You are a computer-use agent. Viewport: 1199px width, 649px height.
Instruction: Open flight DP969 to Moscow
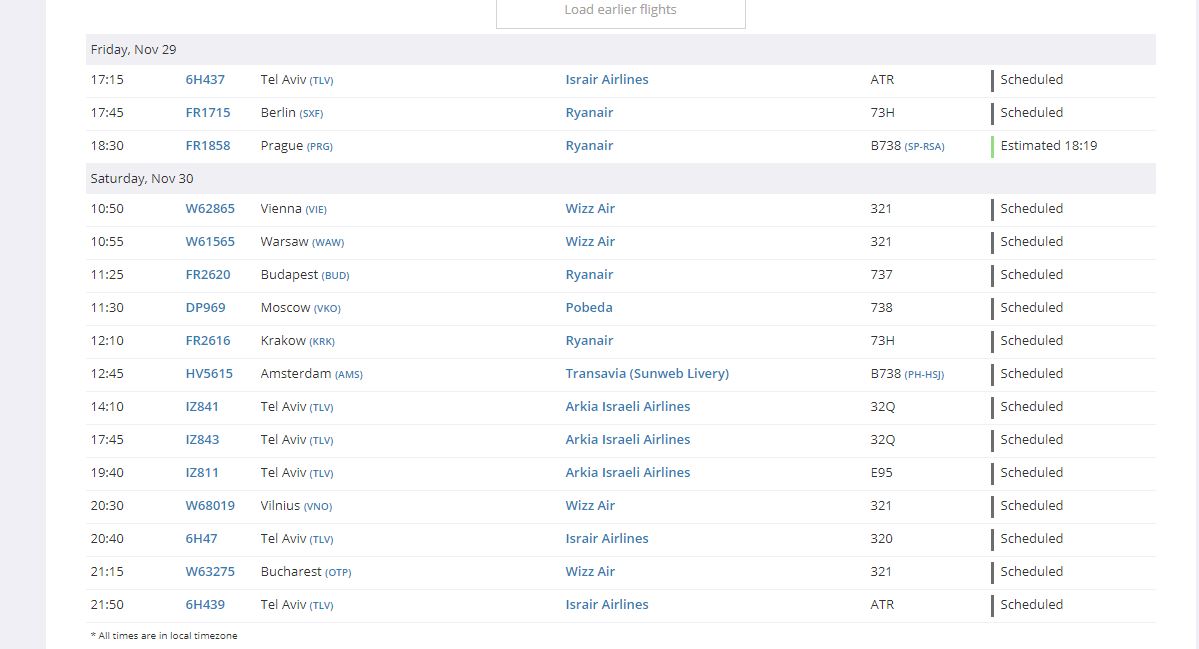pyautogui.click(x=205, y=307)
